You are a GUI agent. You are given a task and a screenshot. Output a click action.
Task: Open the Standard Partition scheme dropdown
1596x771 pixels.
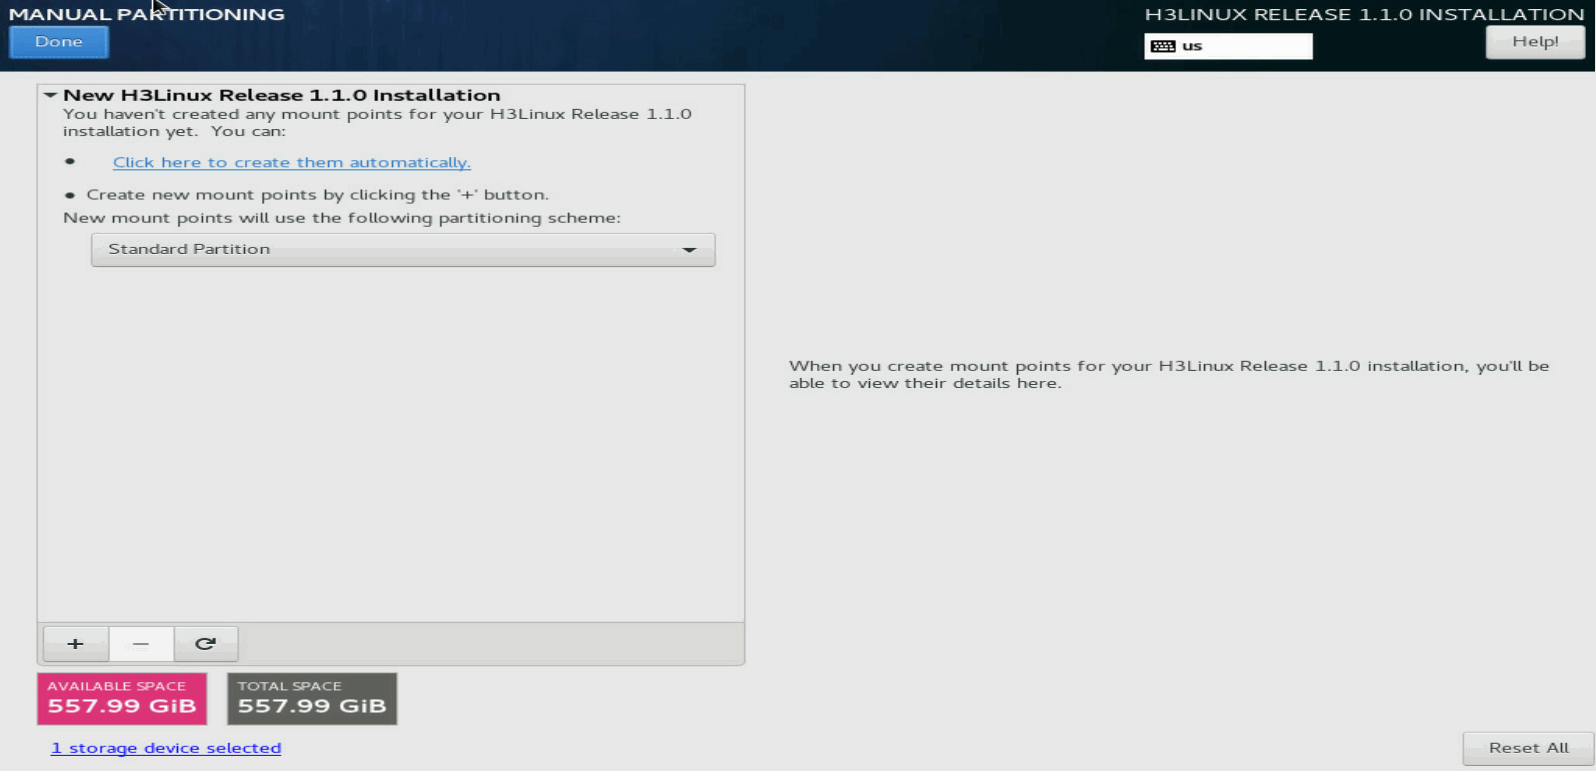coord(403,249)
